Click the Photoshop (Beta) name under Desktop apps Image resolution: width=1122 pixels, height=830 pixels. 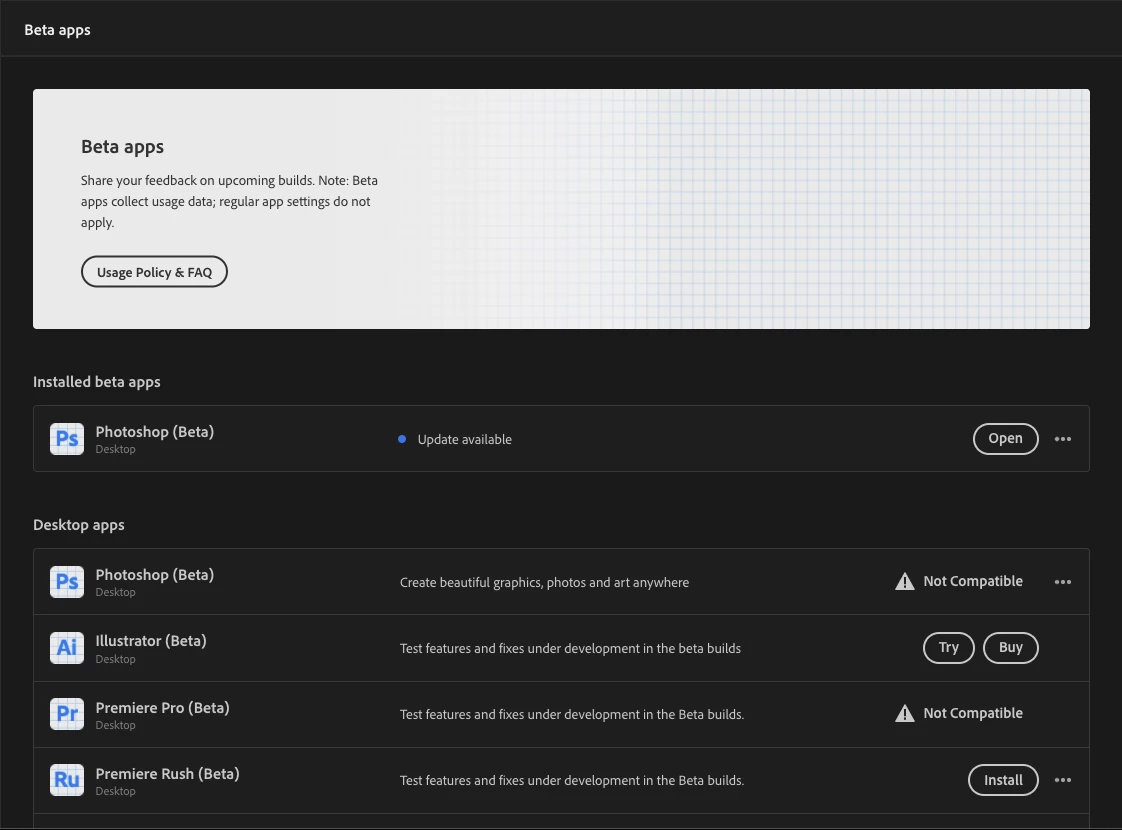(155, 575)
